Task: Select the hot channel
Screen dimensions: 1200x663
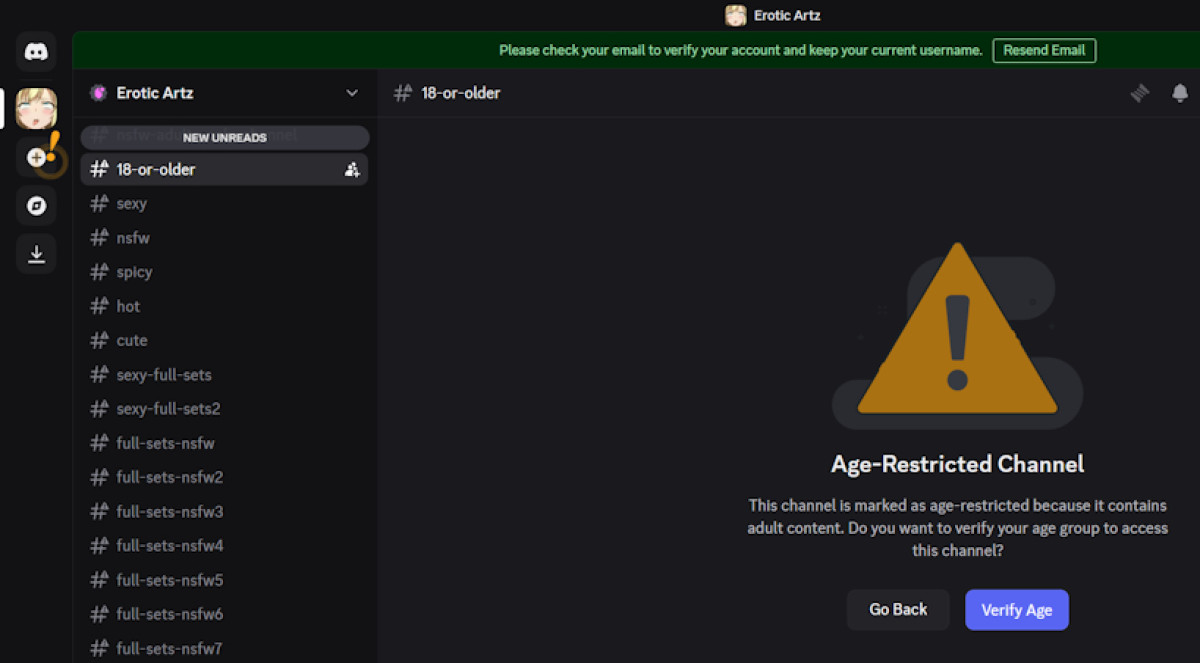Action: [128, 306]
